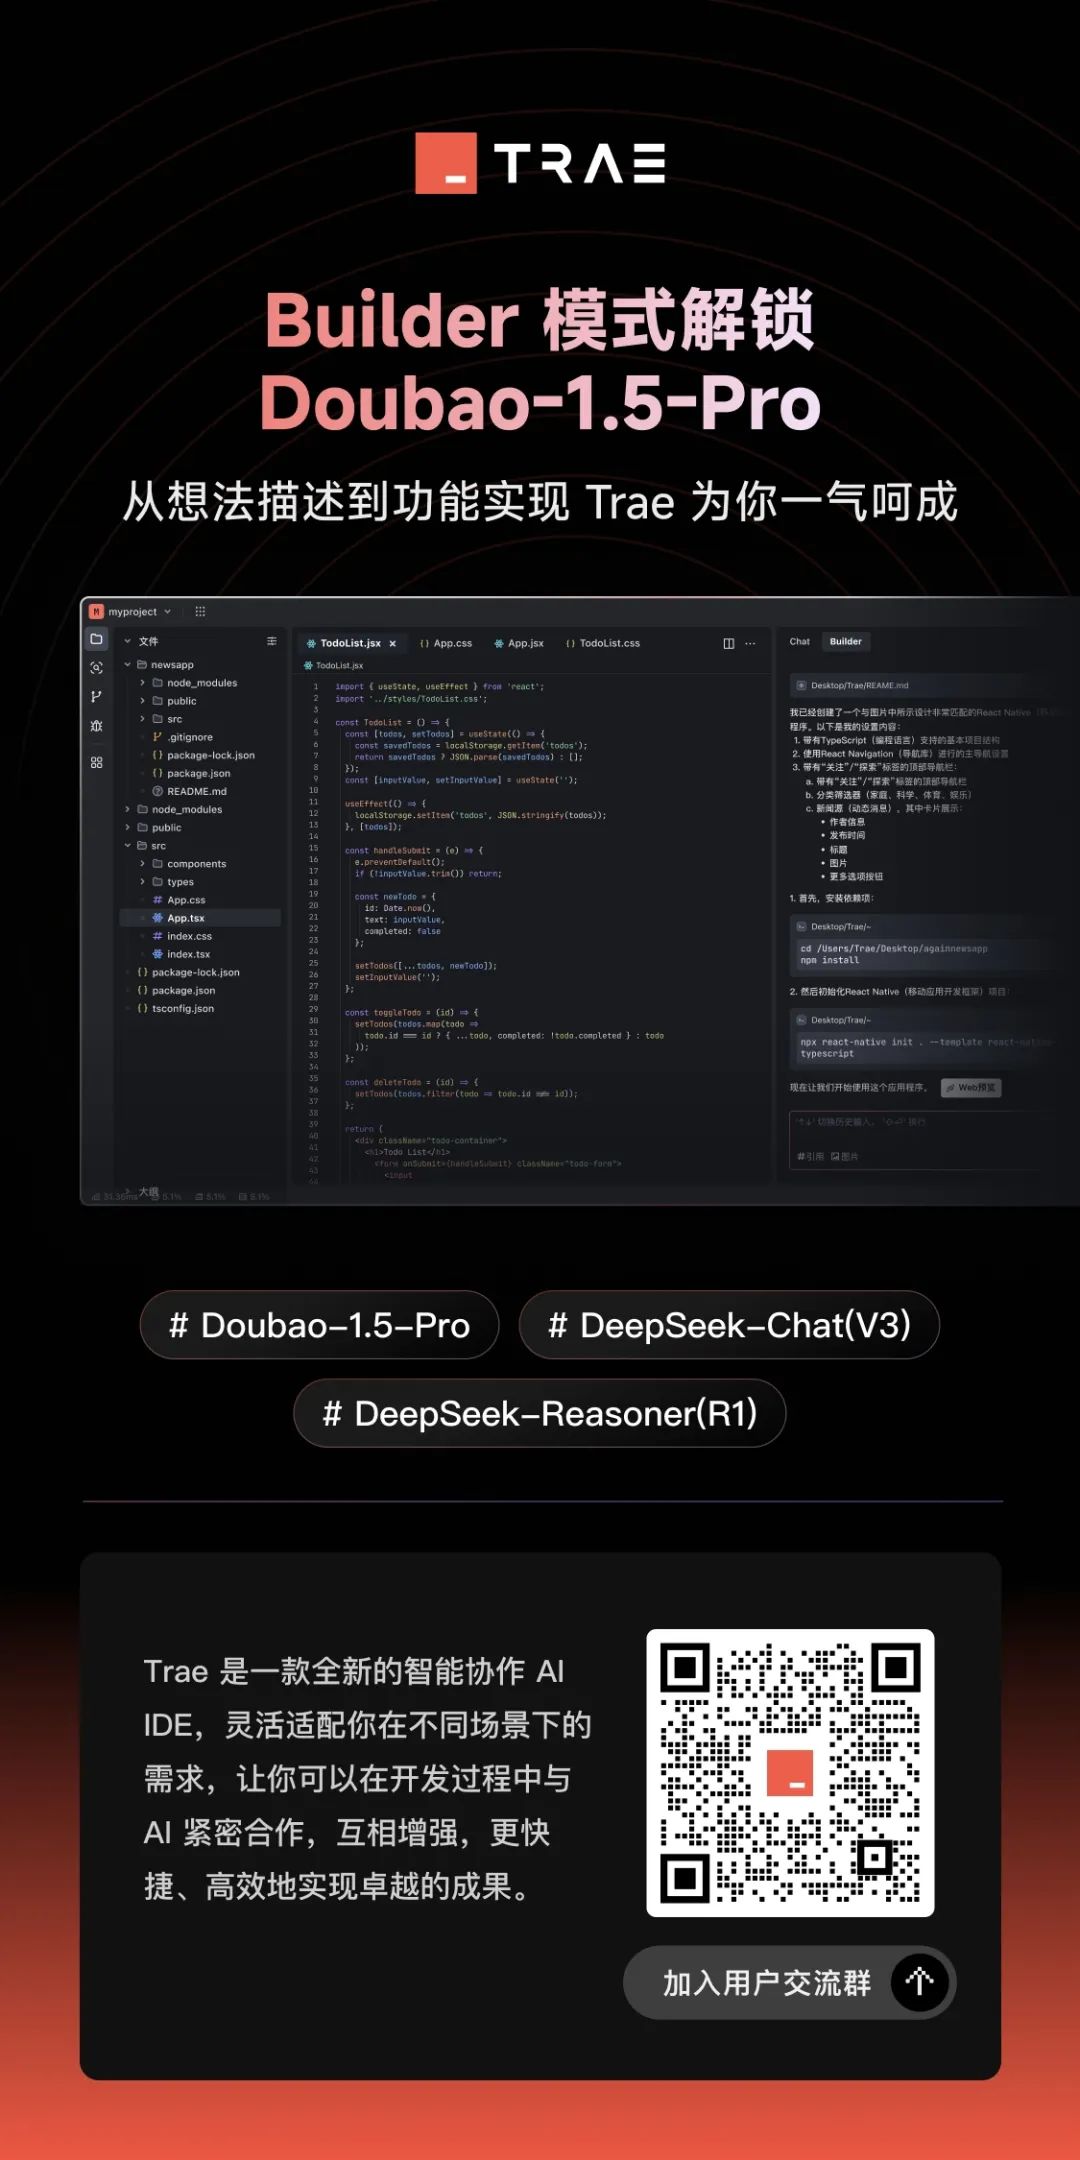Click the "Builder 模式解锁" headline
Viewport: 1080px width, 2160px height.
click(540, 320)
